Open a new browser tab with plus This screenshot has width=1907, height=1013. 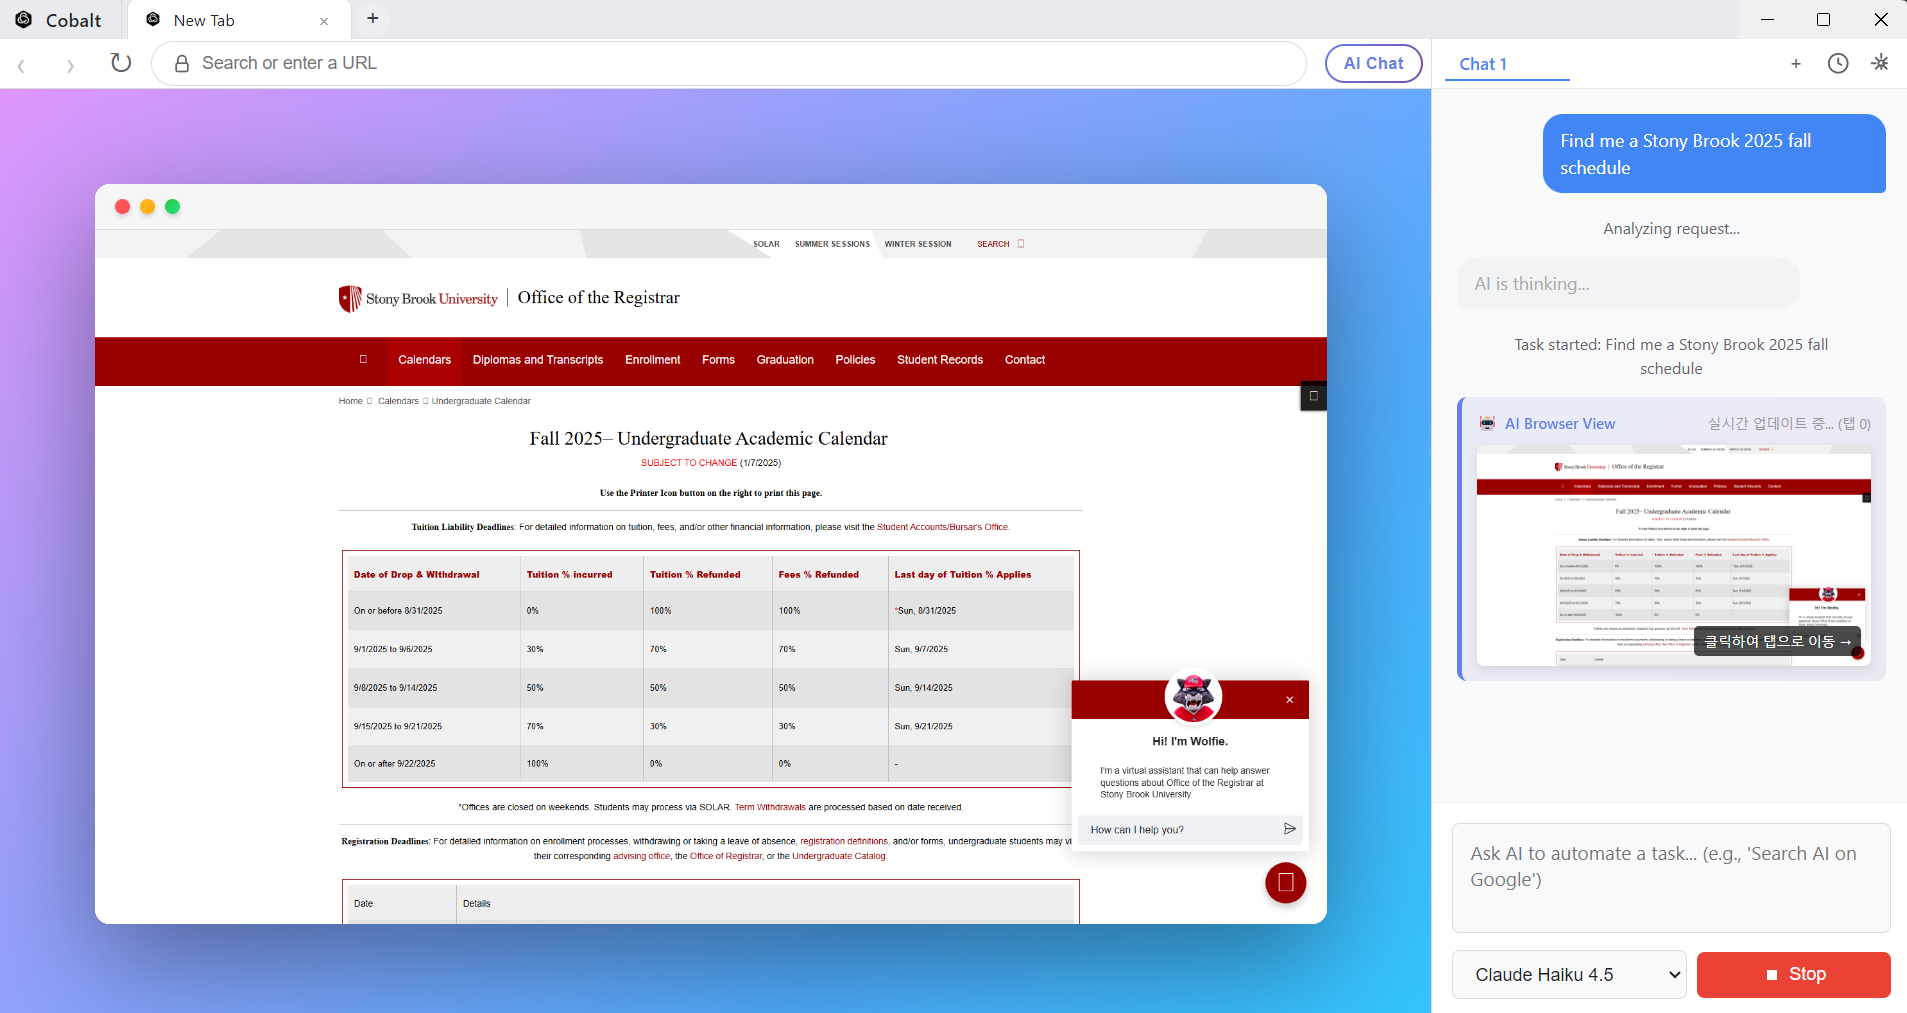click(373, 19)
